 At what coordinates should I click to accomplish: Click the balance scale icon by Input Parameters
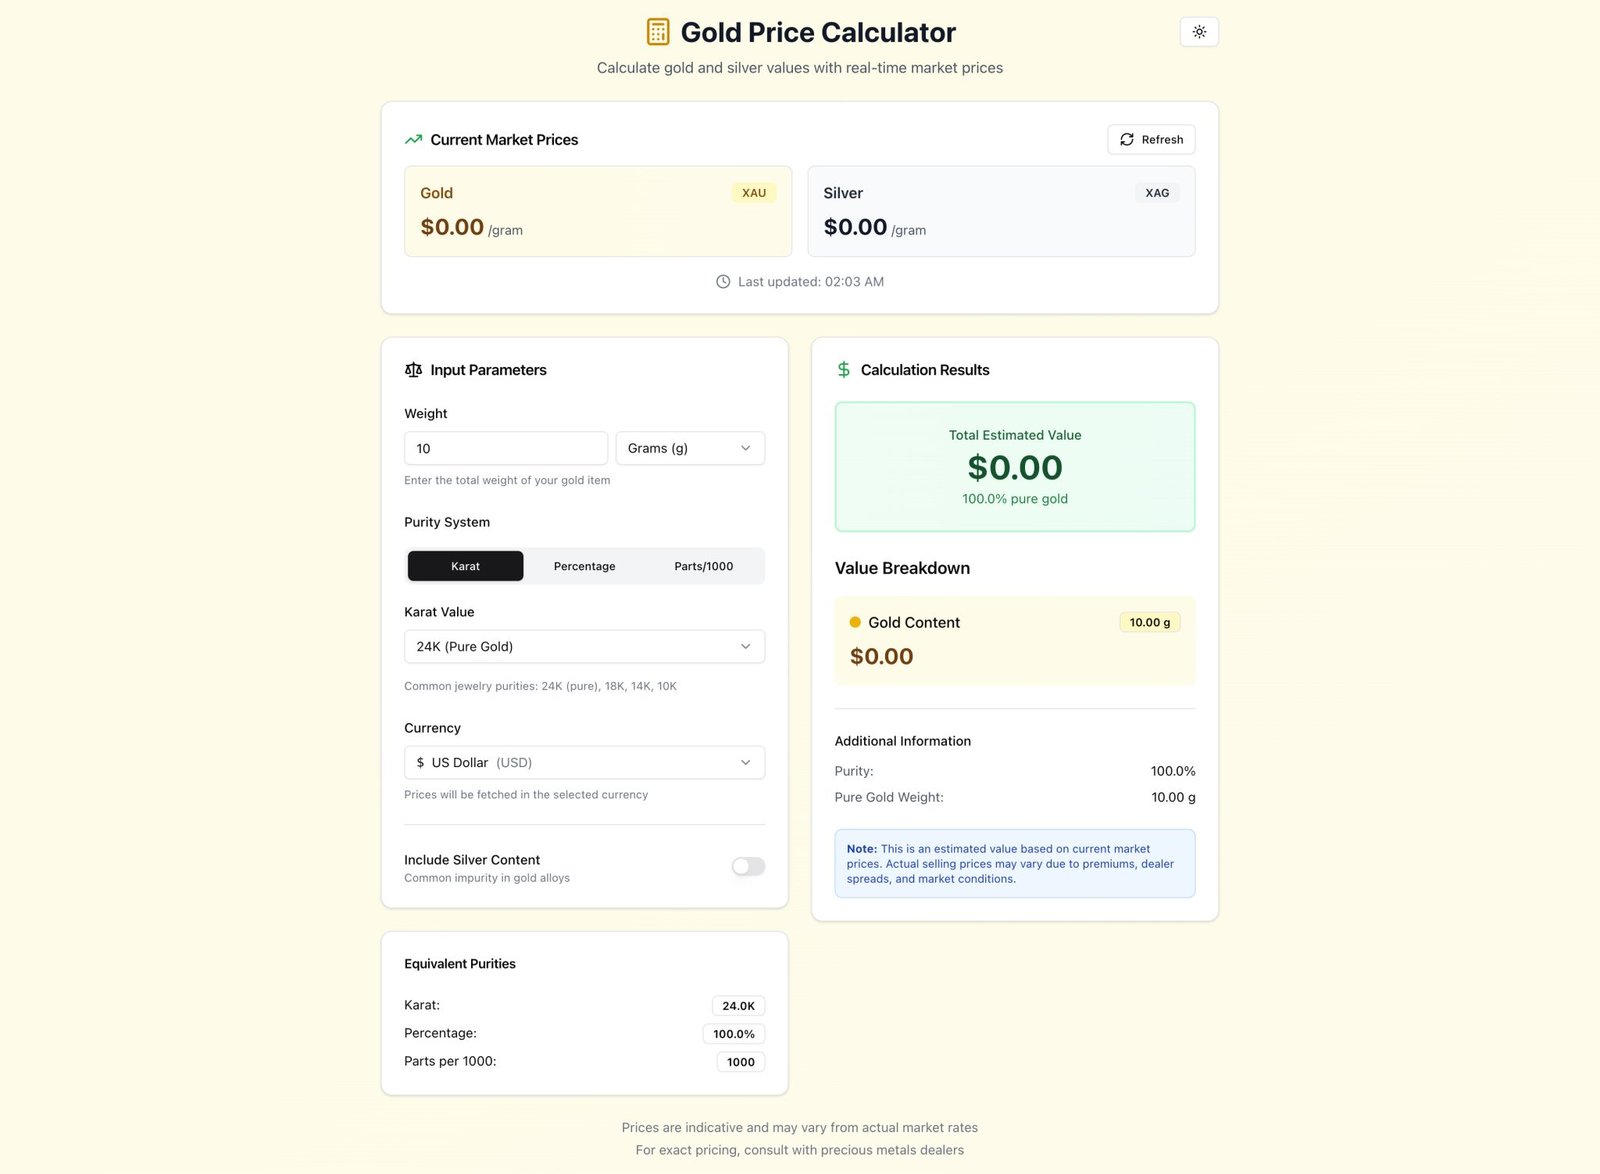pyautogui.click(x=413, y=370)
